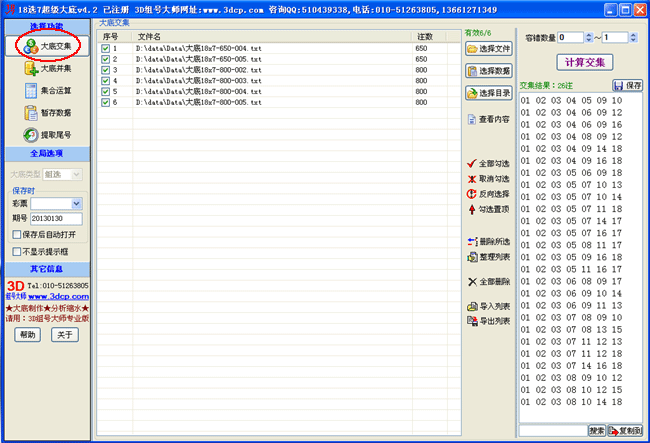Image resolution: width=650 pixels, height=443 pixels.
Task: Uncheck the checkbox for file row 1
Action: (106, 48)
